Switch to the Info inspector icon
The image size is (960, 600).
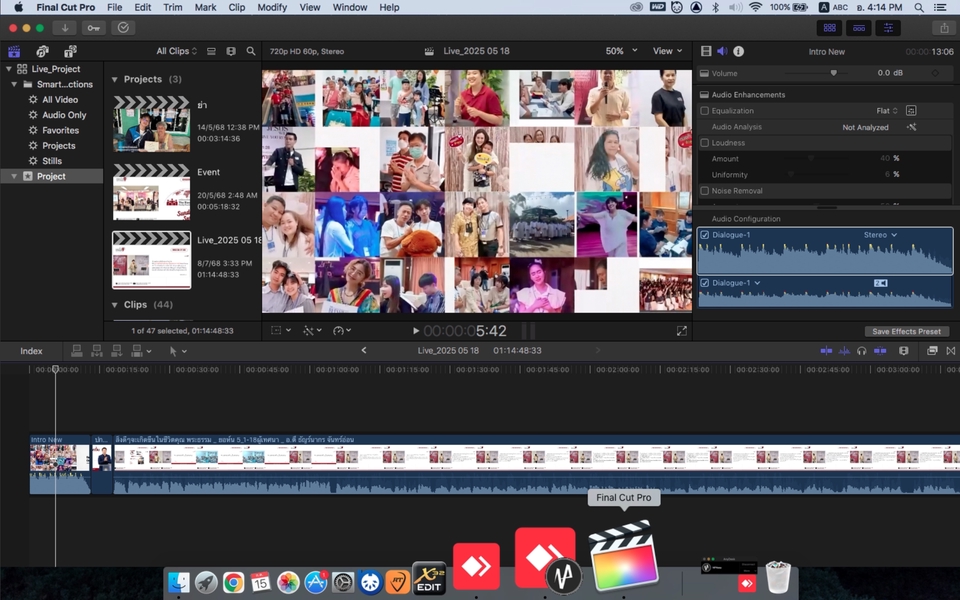pyautogui.click(x=738, y=51)
